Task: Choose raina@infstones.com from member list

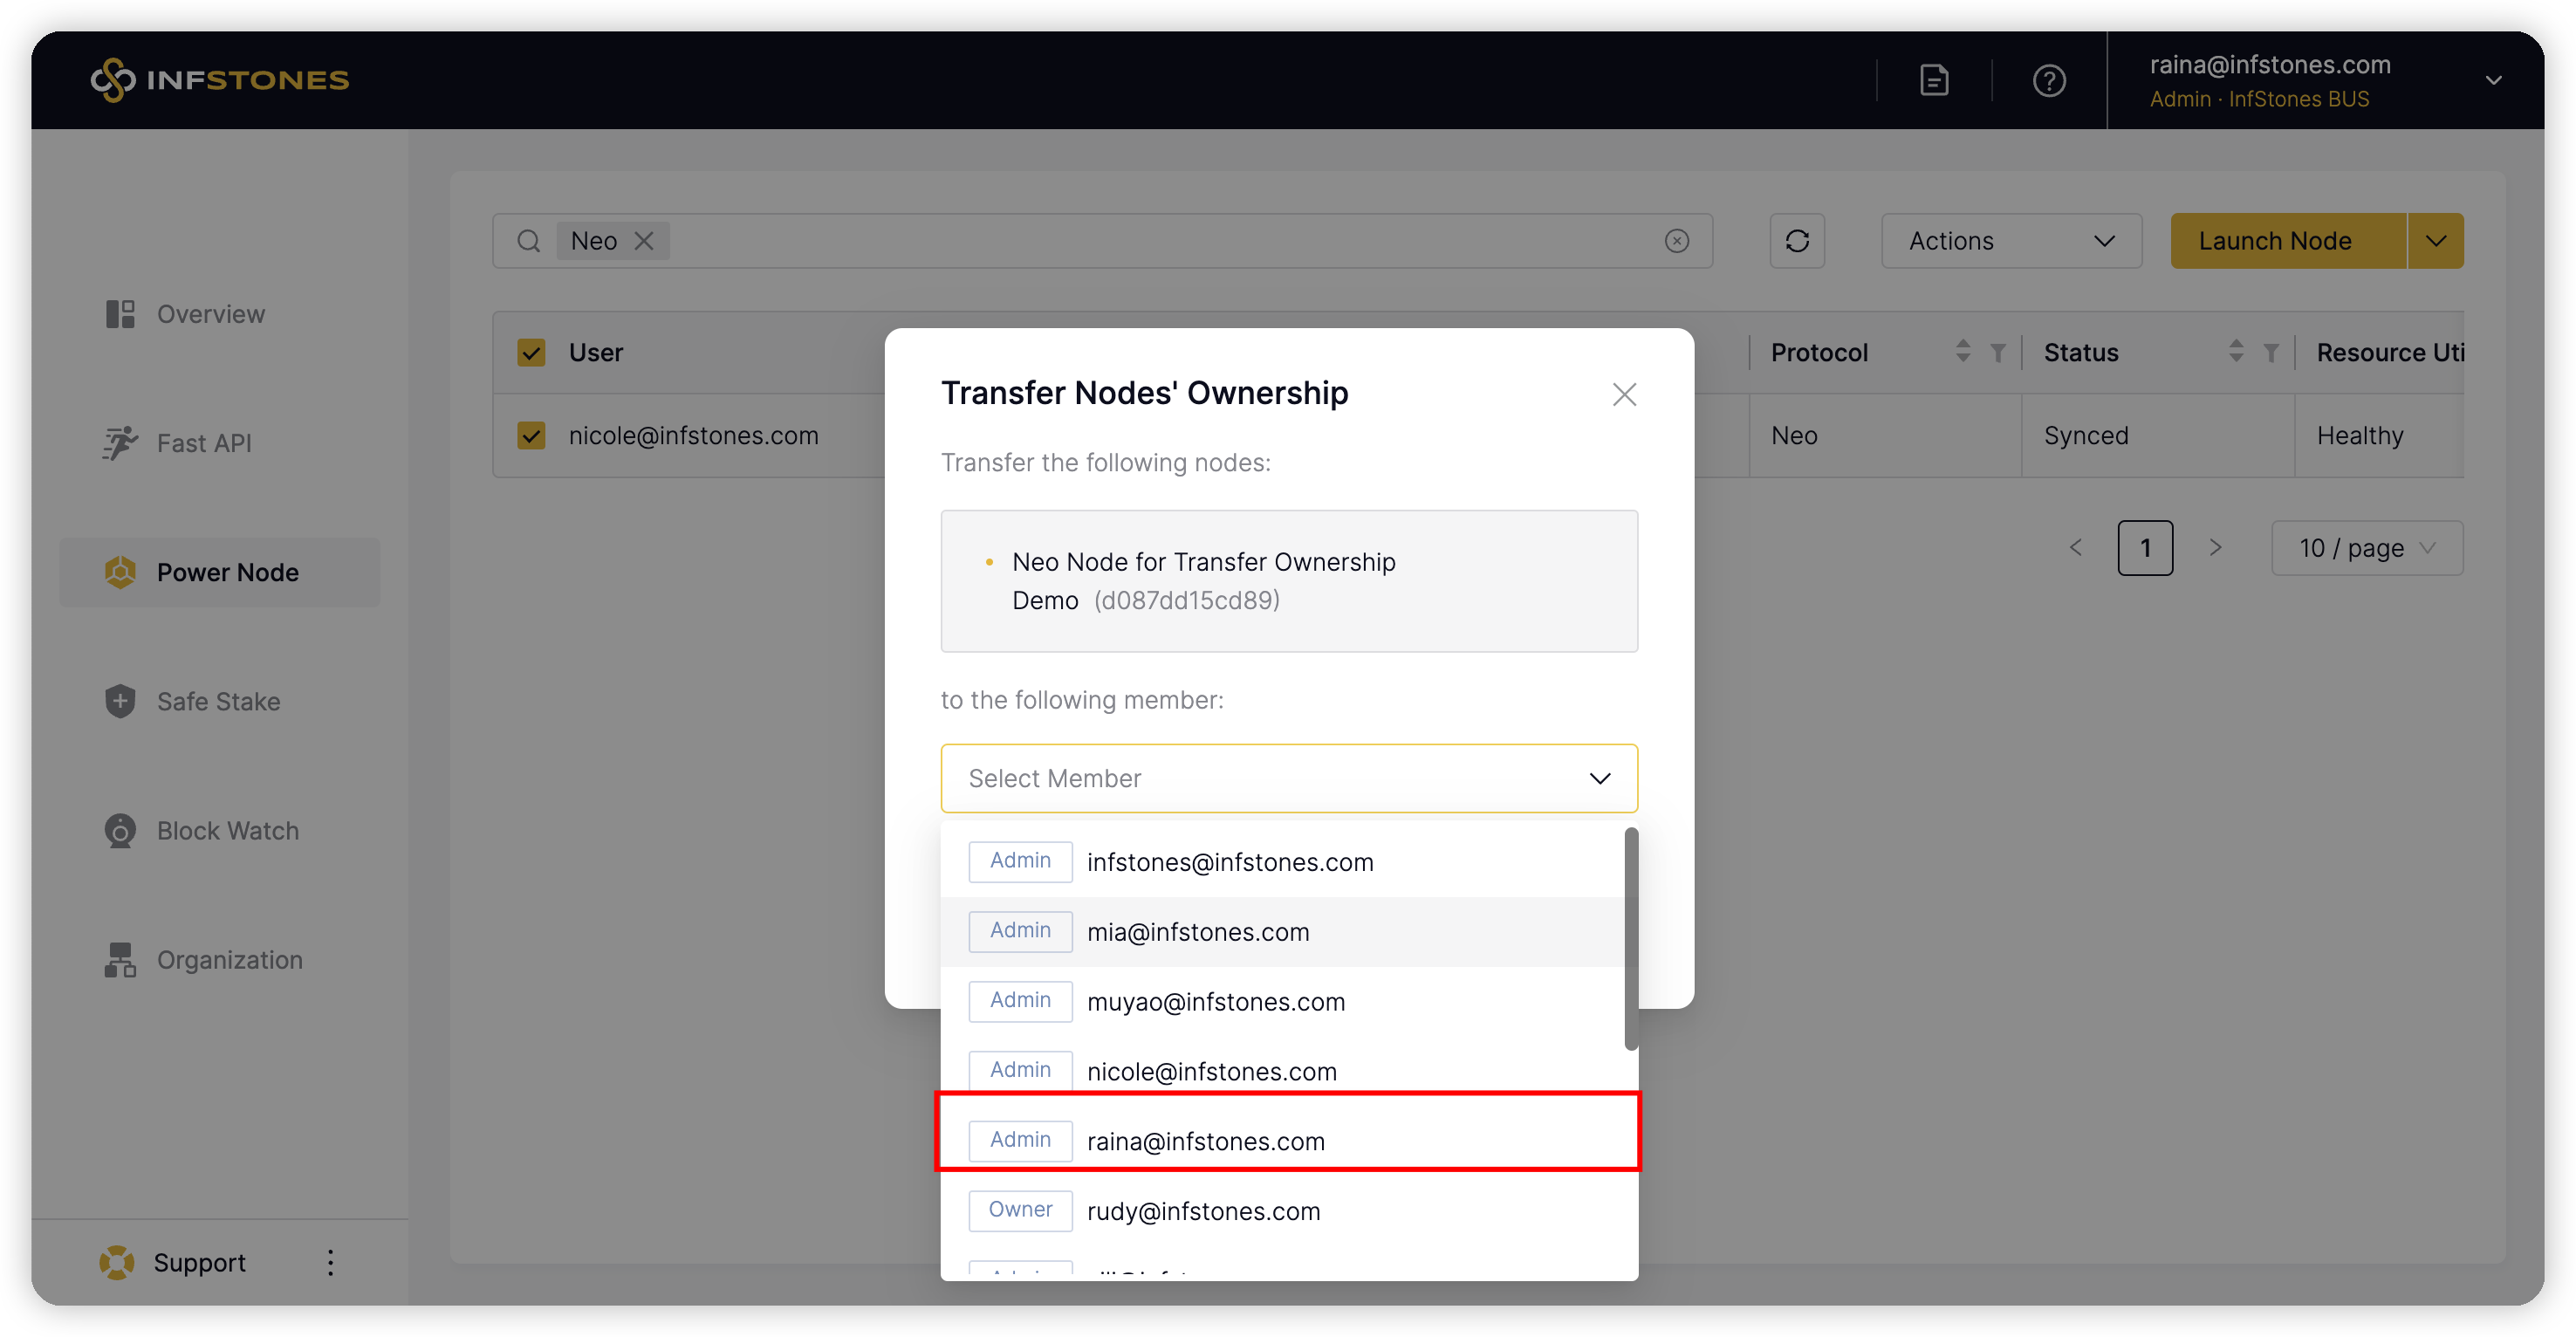Action: point(1205,1141)
